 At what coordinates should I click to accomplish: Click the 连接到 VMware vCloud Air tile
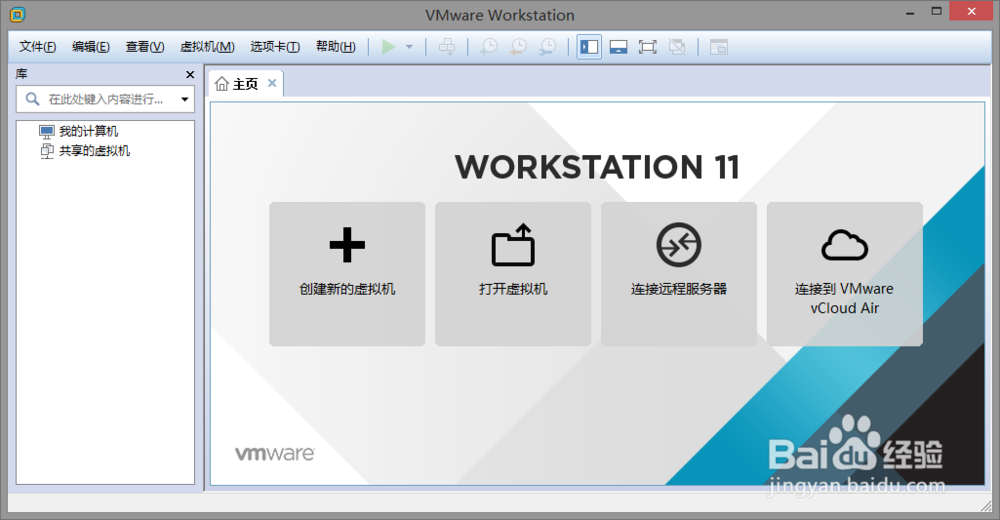pyautogui.click(x=844, y=274)
